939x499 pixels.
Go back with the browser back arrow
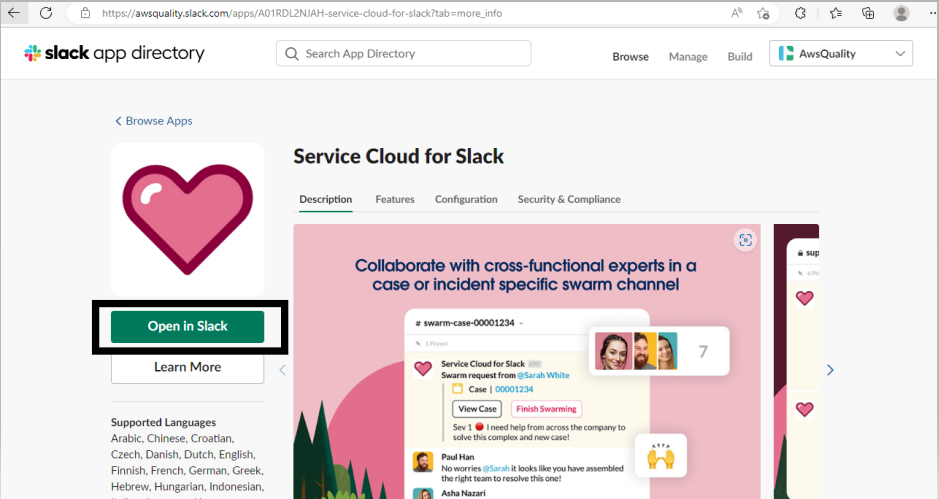coord(14,13)
